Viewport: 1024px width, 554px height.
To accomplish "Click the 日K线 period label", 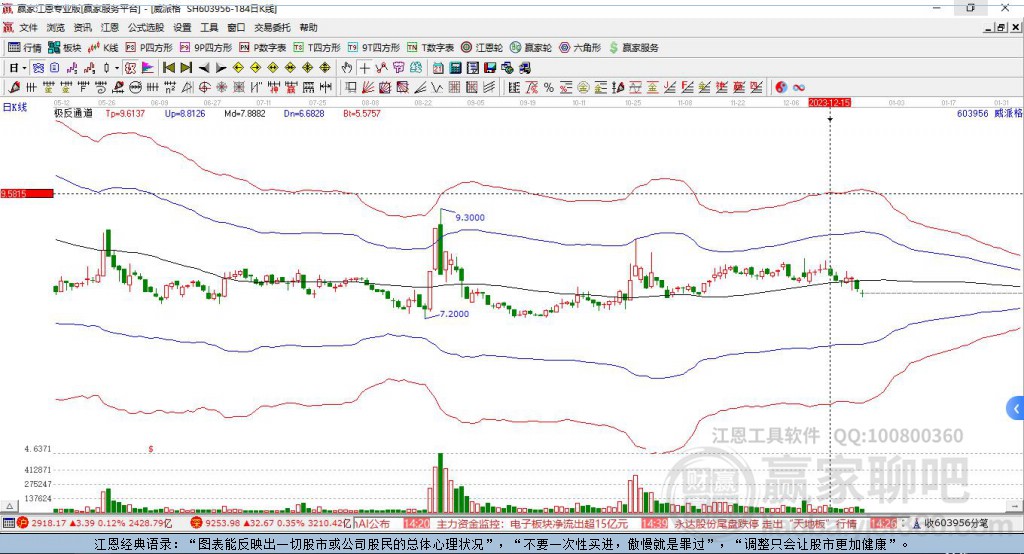I will pyautogui.click(x=15, y=107).
